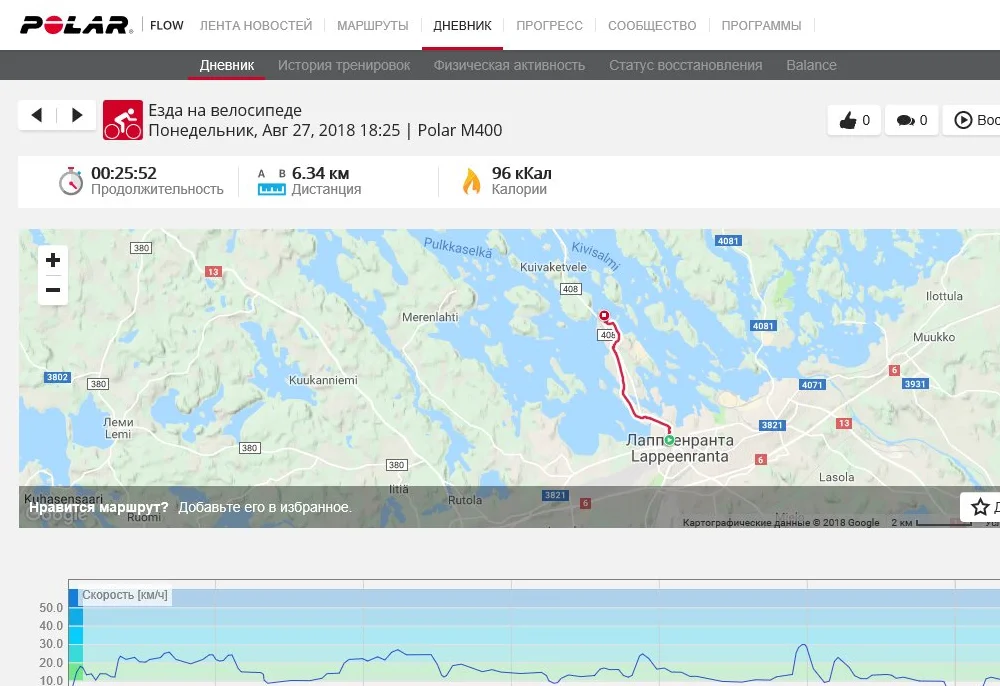Go to previous training with left arrow
The image size is (1000, 686).
pos(37,115)
